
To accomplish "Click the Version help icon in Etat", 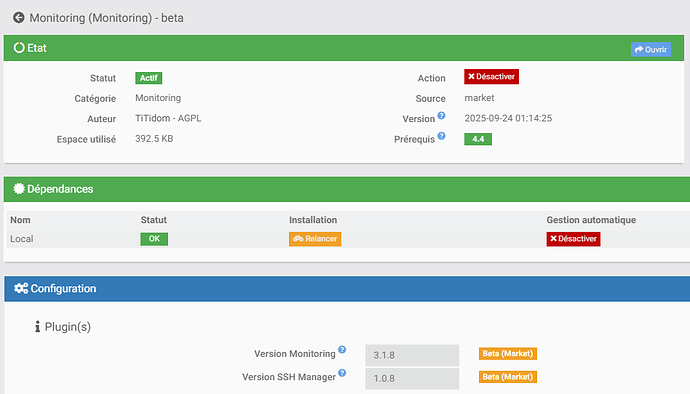I will coord(441,115).
